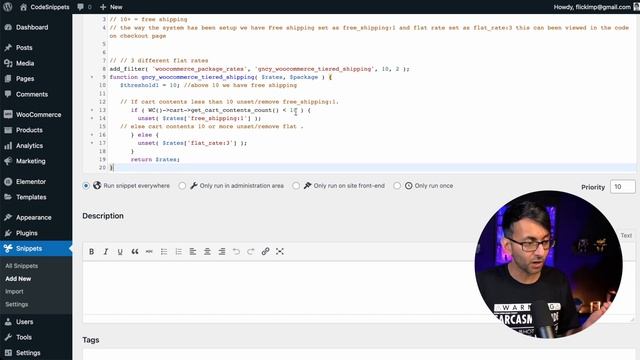Toggle bold in description editor

point(91,251)
